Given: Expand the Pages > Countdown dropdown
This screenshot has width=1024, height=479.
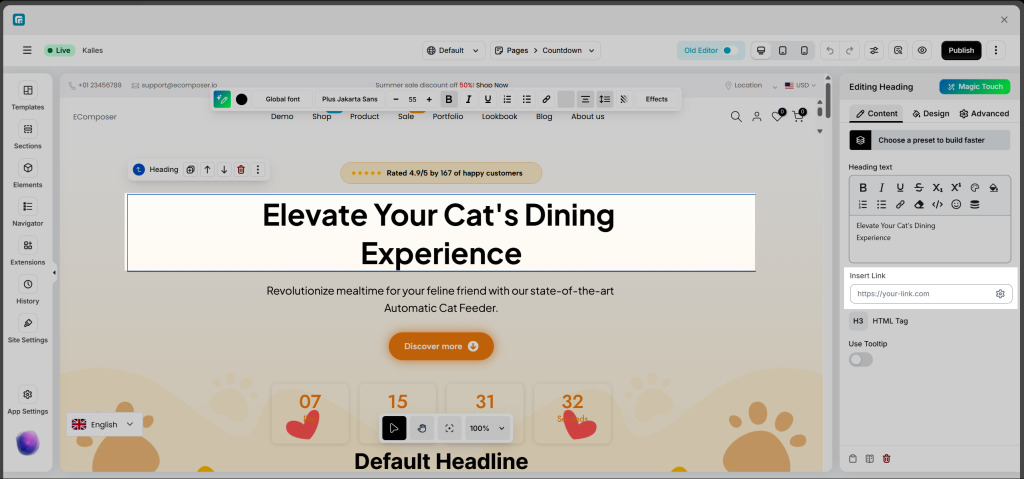Looking at the screenshot, I should point(545,50).
